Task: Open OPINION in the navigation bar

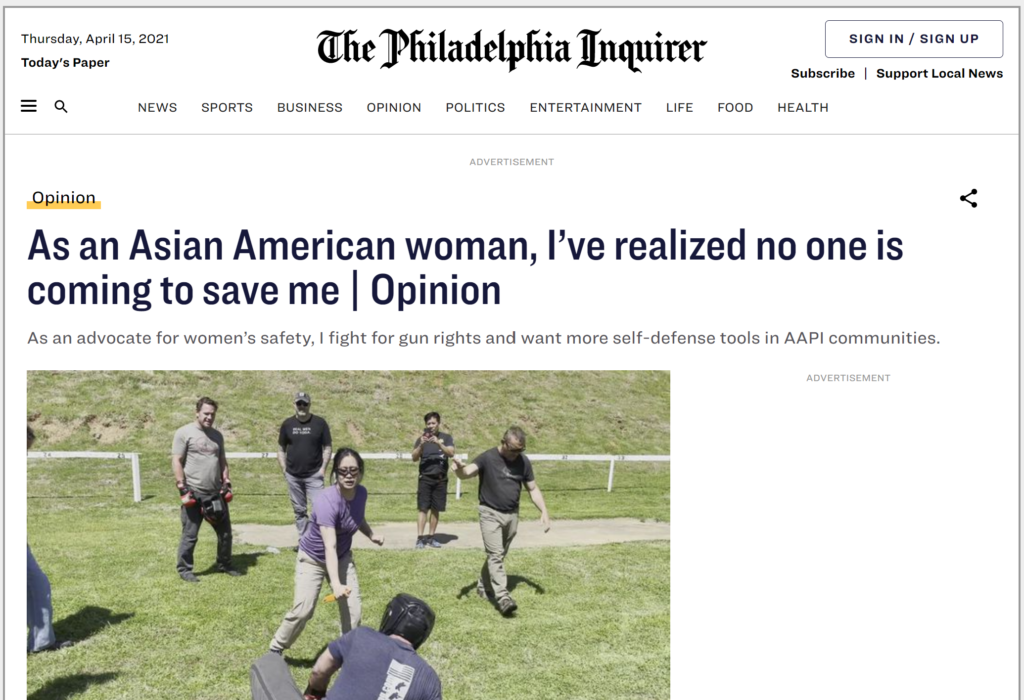Action: click(394, 107)
